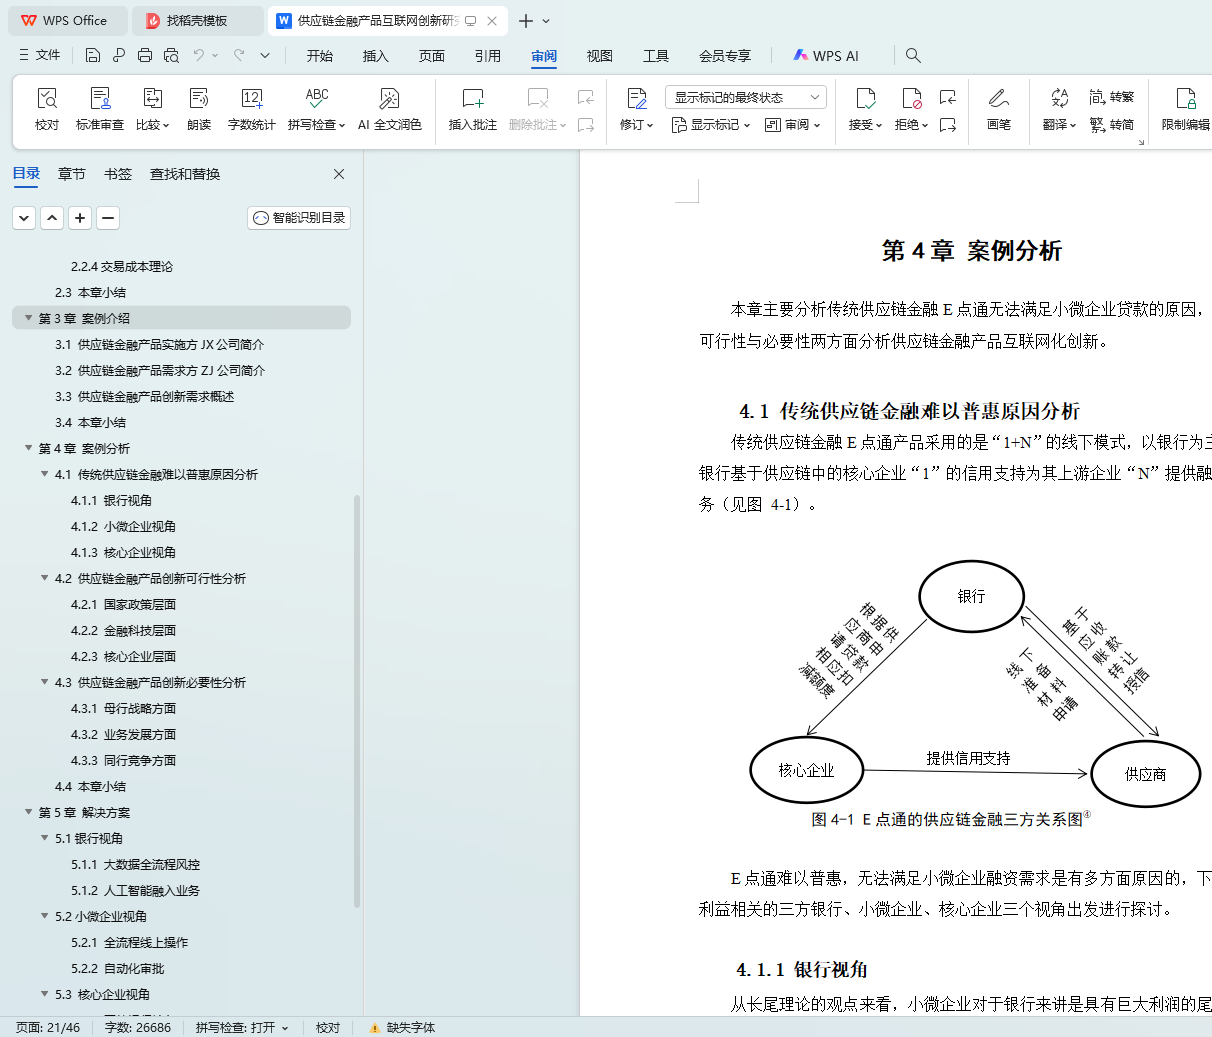Click 页面: 21/46 page indicator

[x=48, y=1027]
